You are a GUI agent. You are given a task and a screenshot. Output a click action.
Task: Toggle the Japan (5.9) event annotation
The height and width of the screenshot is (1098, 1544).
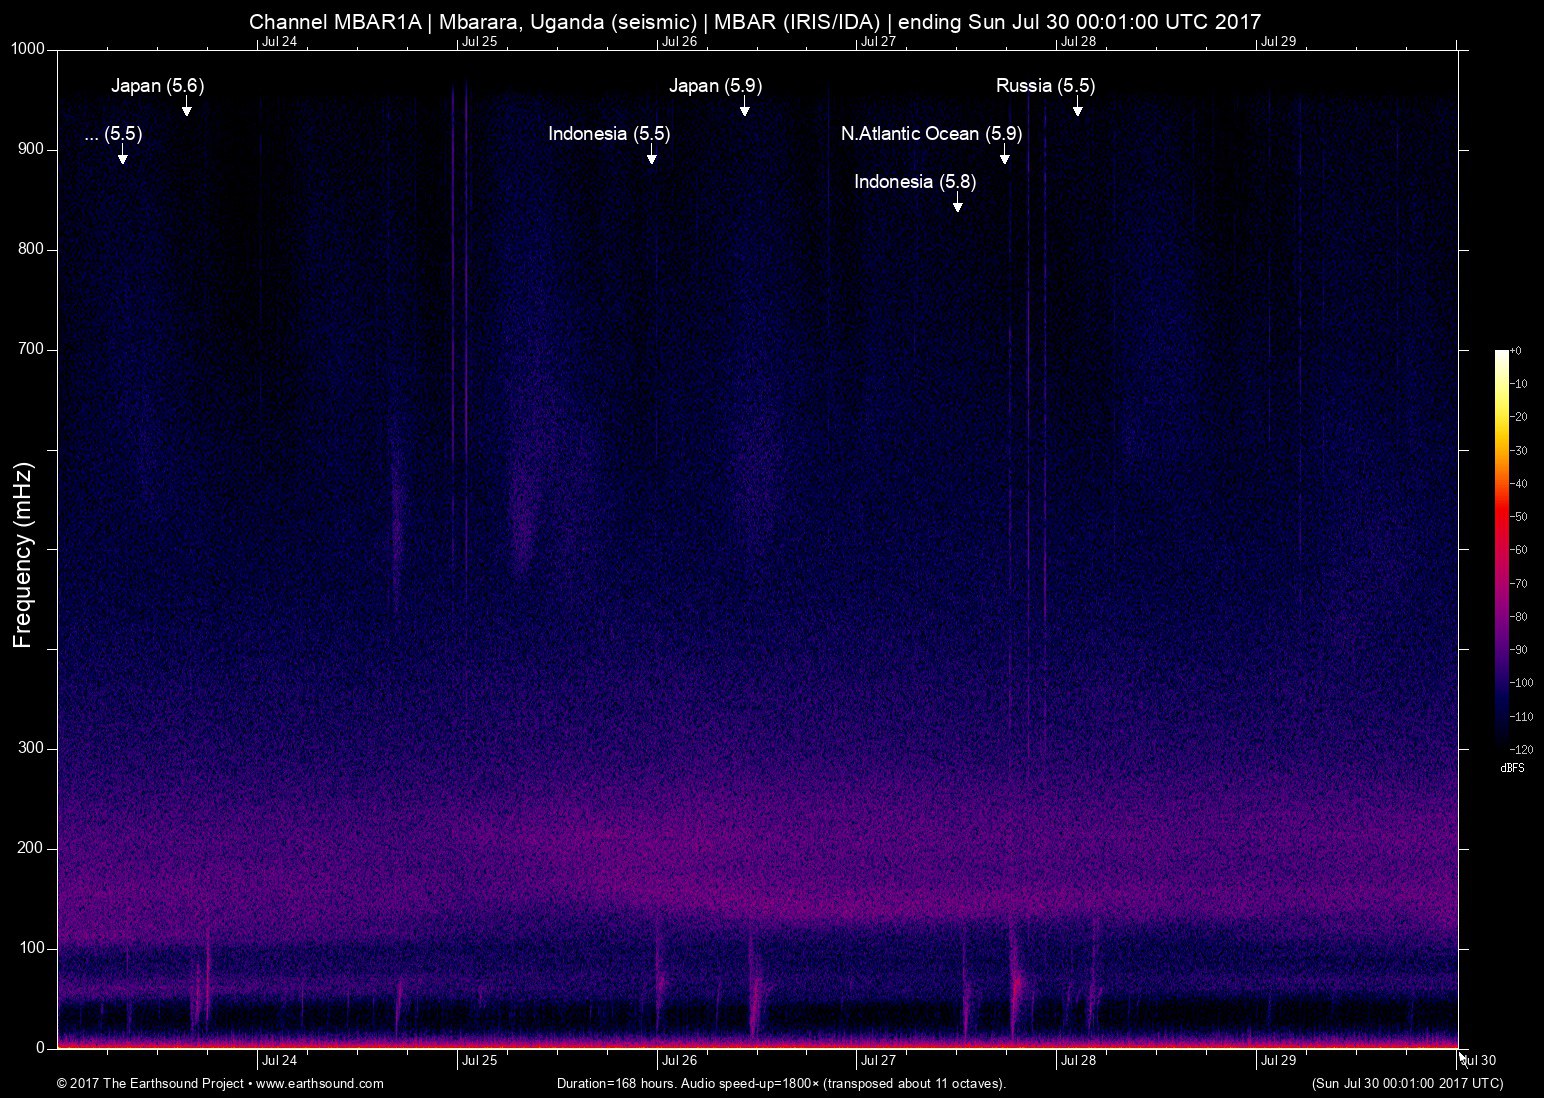715,86
